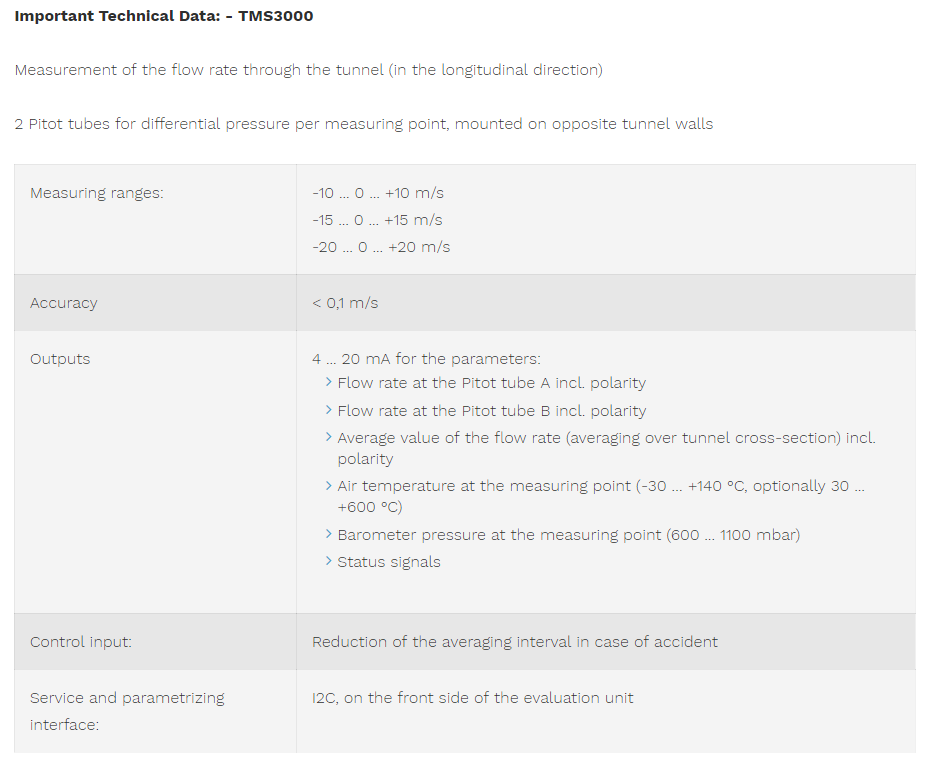This screenshot has width=944, height=763.
Task: Click the chevron before Pitot tube A line
Action: [329, 382]
